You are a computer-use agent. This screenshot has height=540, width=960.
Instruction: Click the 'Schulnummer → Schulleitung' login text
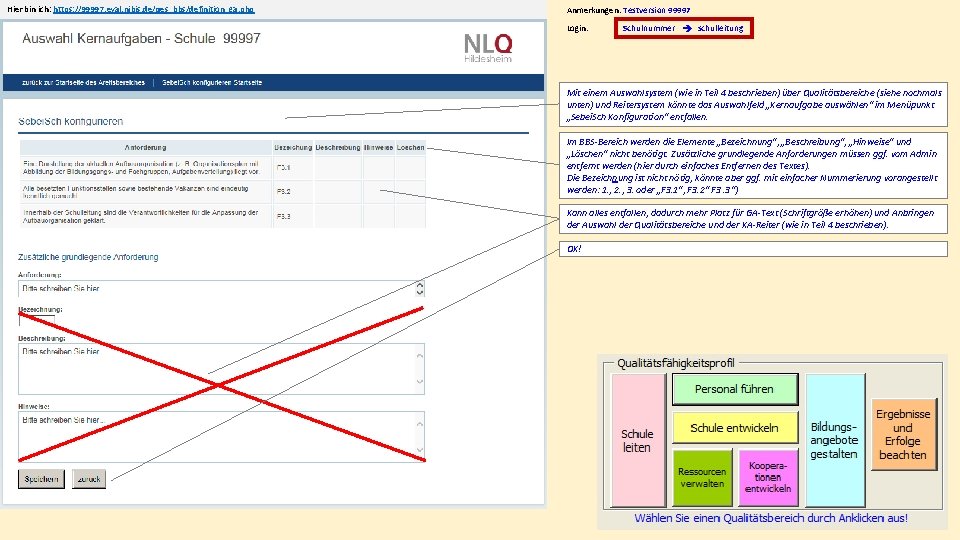click(683, 28)
